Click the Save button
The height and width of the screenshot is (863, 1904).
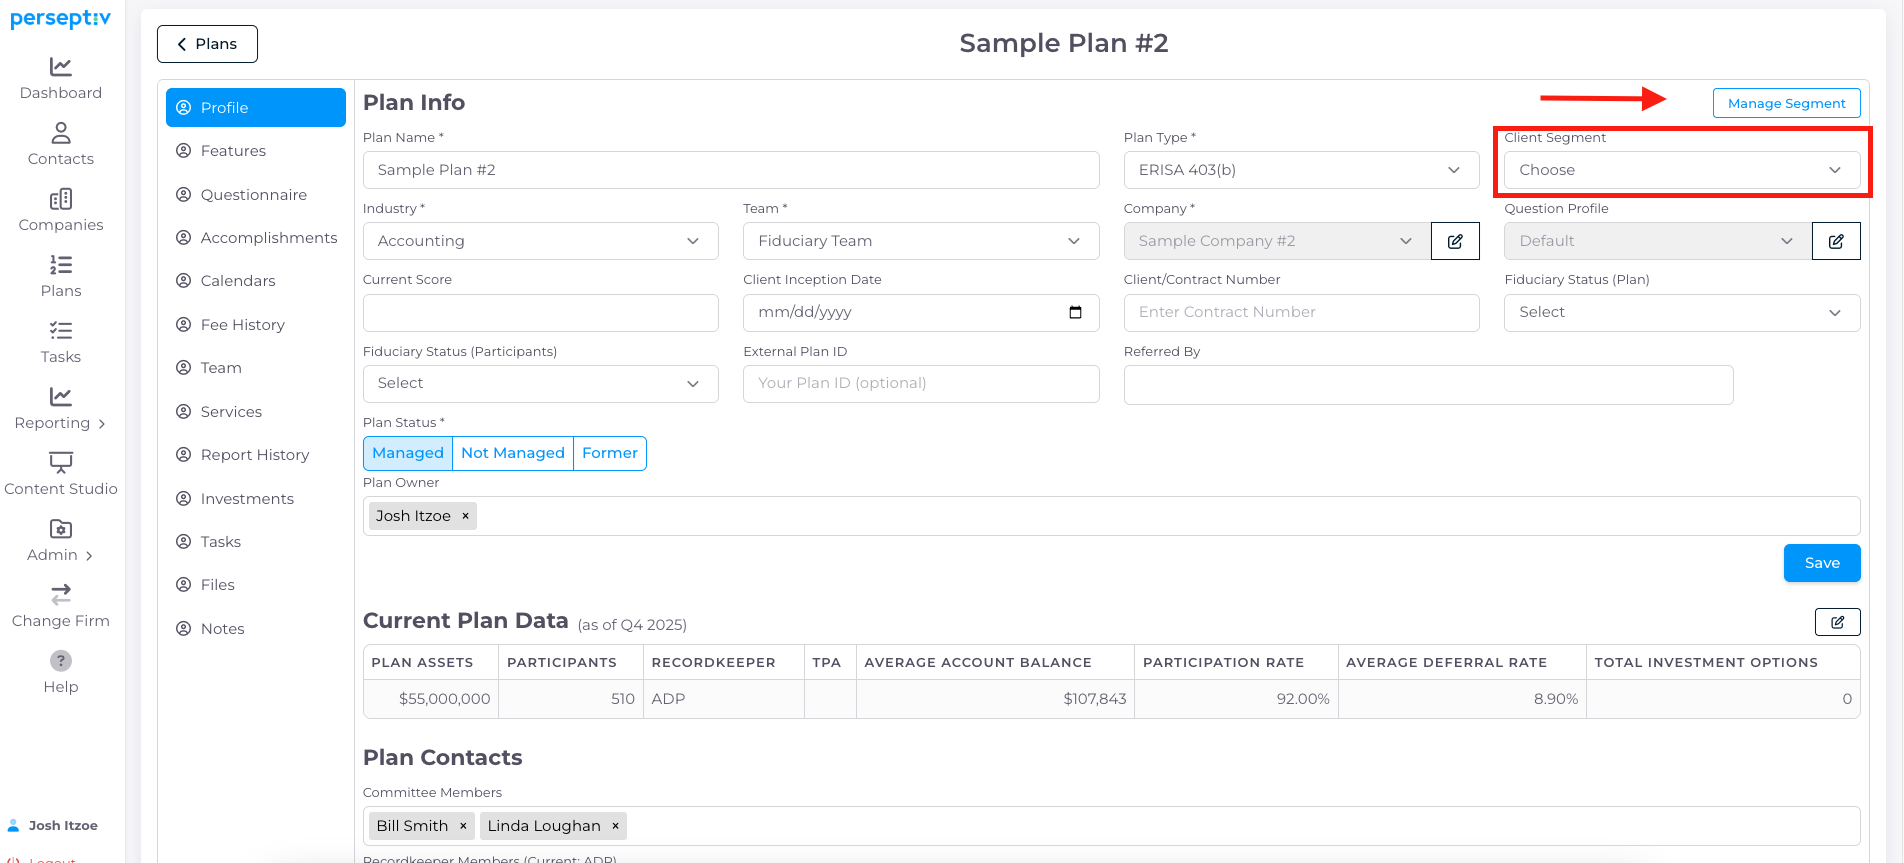coord(1822,563)
